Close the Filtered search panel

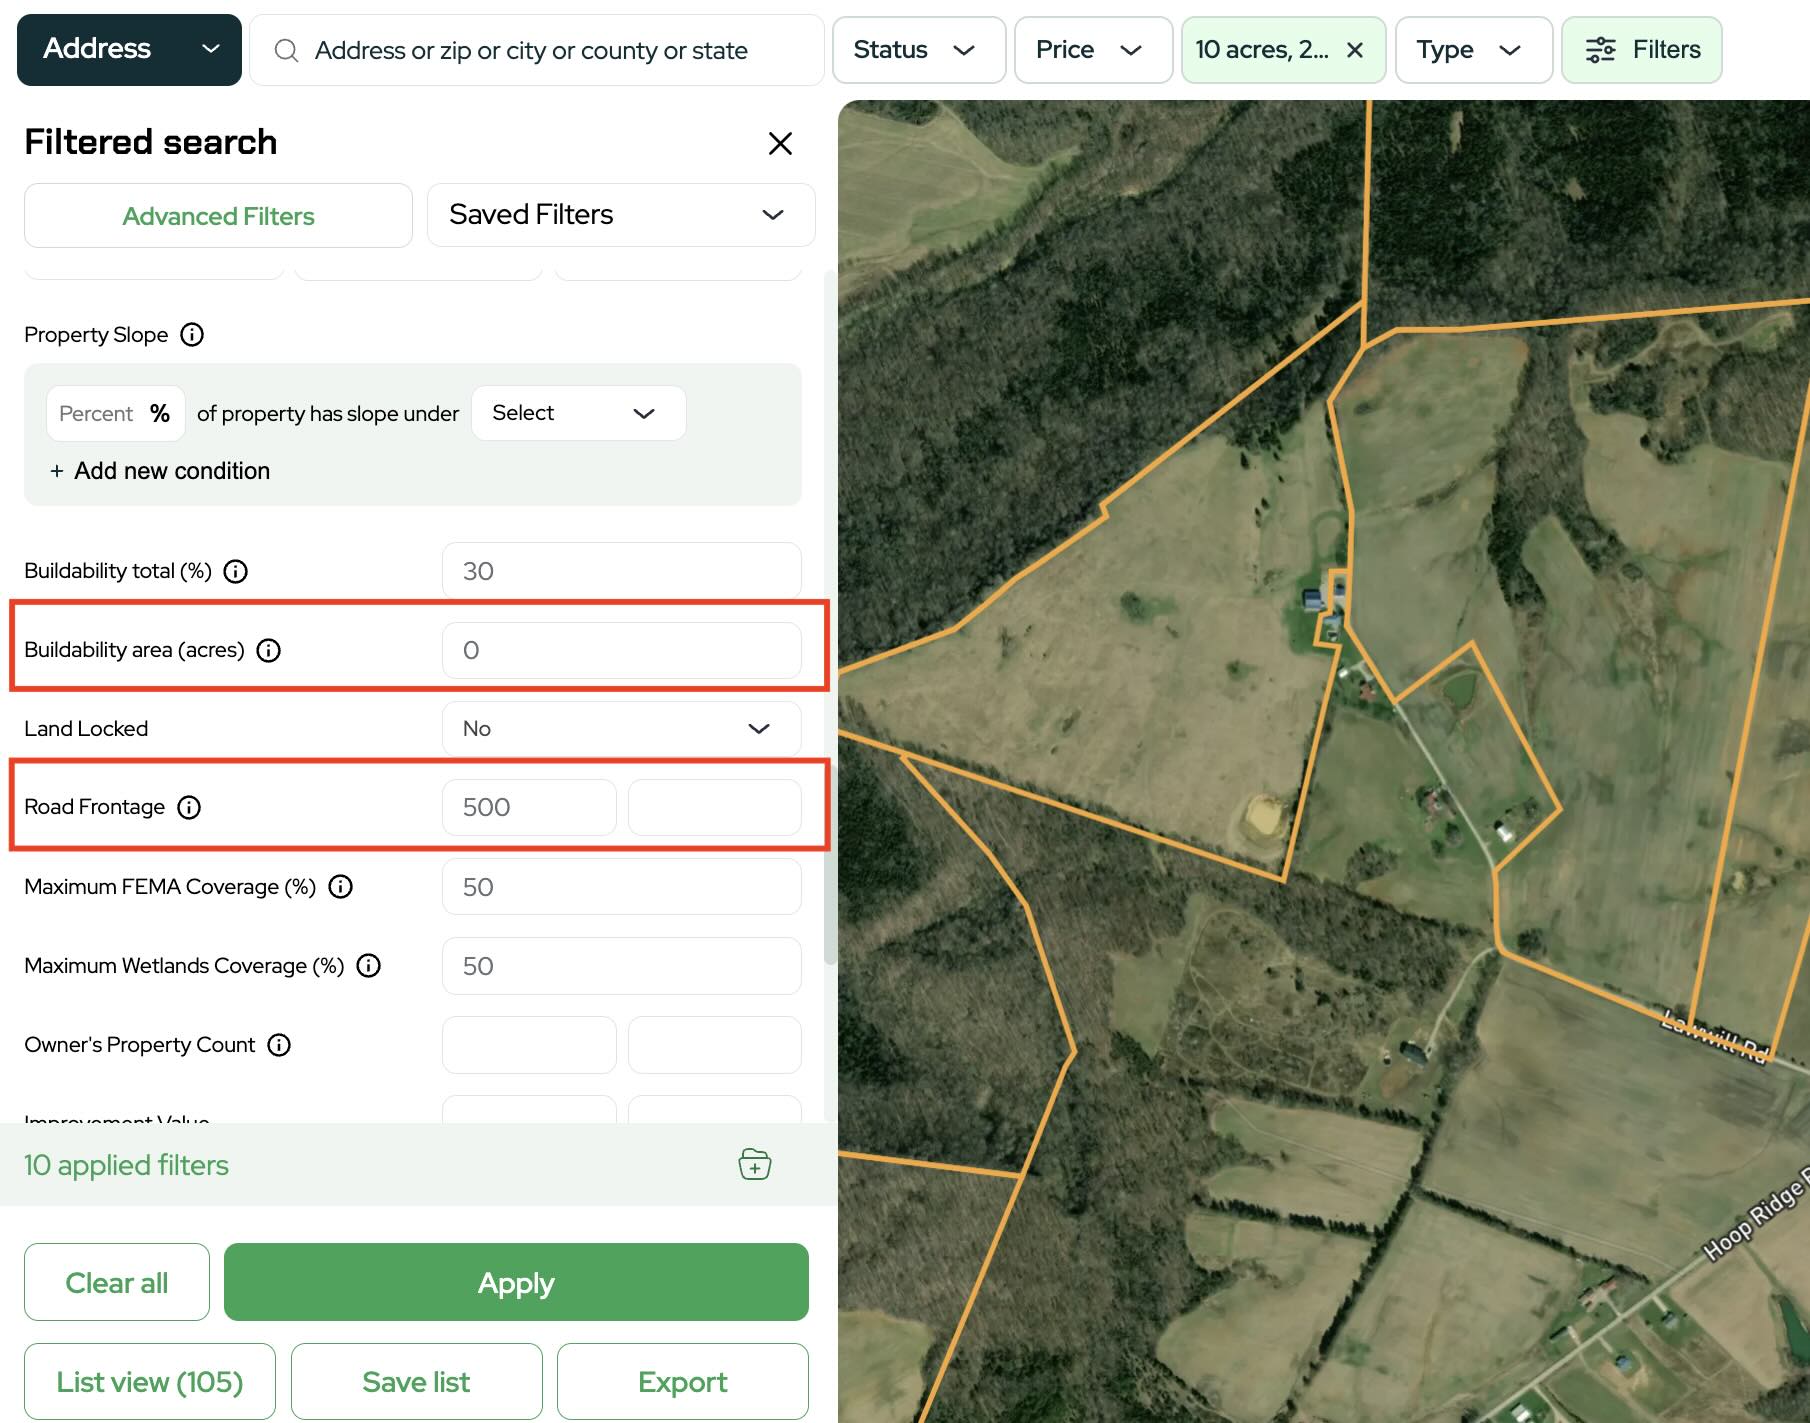[780, 143]
